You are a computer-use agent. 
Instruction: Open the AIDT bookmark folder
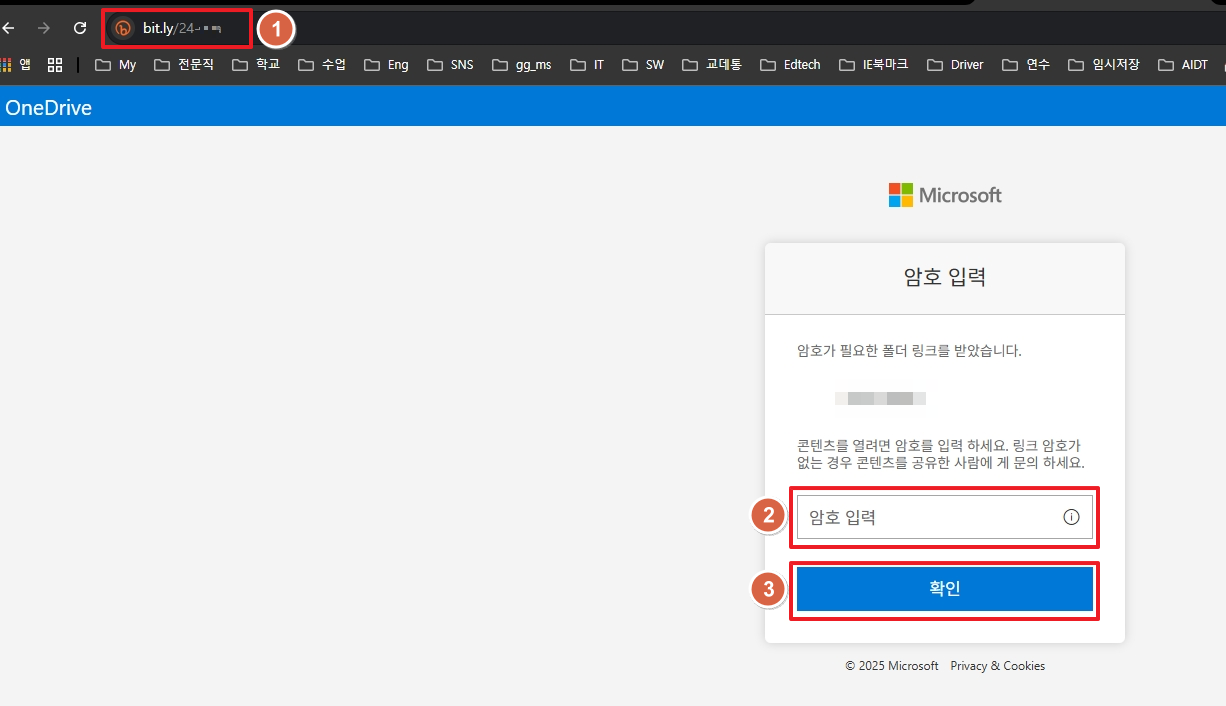pyautogui.click(x=1183, y=64)
